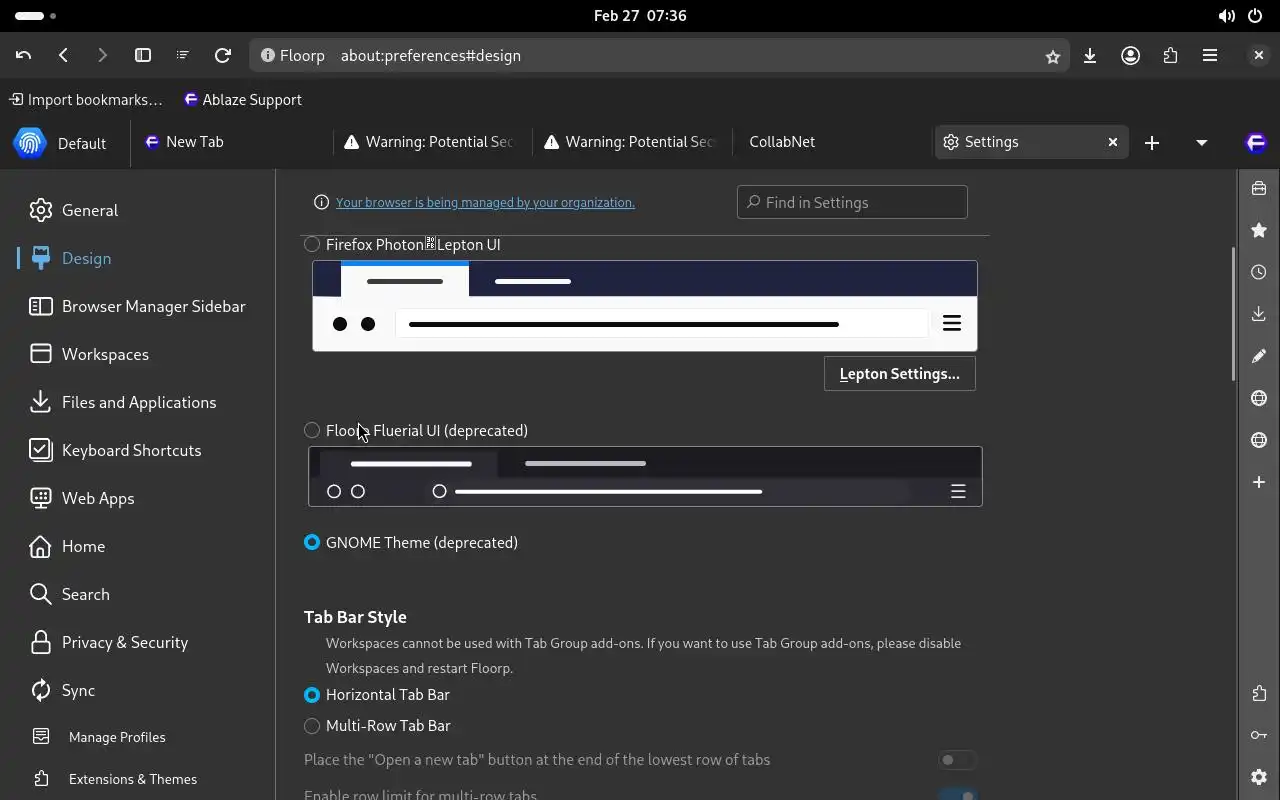Expand the list all tabs dropdown arrow
Viewport: 1280px width, 800px height.
tap(1202, 143)
